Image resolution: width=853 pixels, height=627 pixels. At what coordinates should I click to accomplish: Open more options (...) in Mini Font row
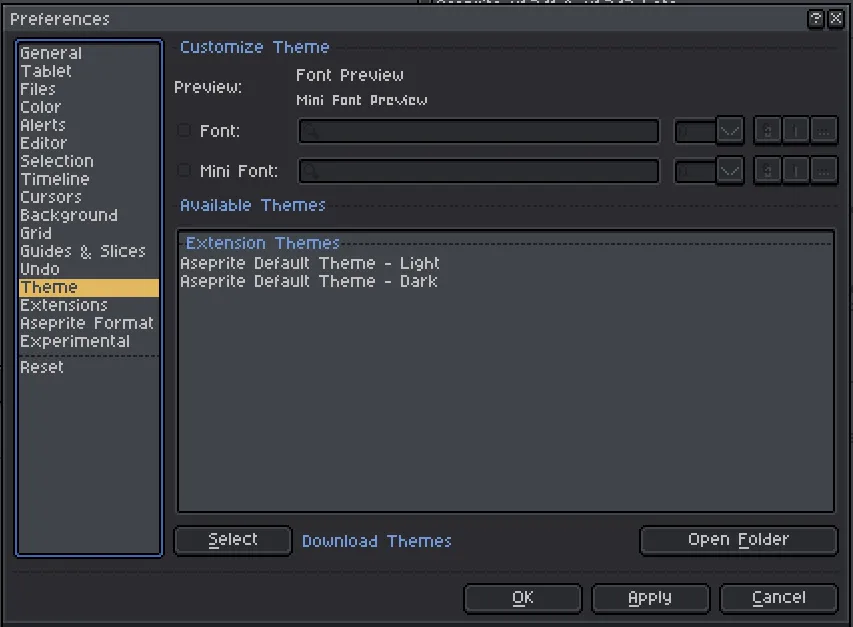[x=824, y=171]
